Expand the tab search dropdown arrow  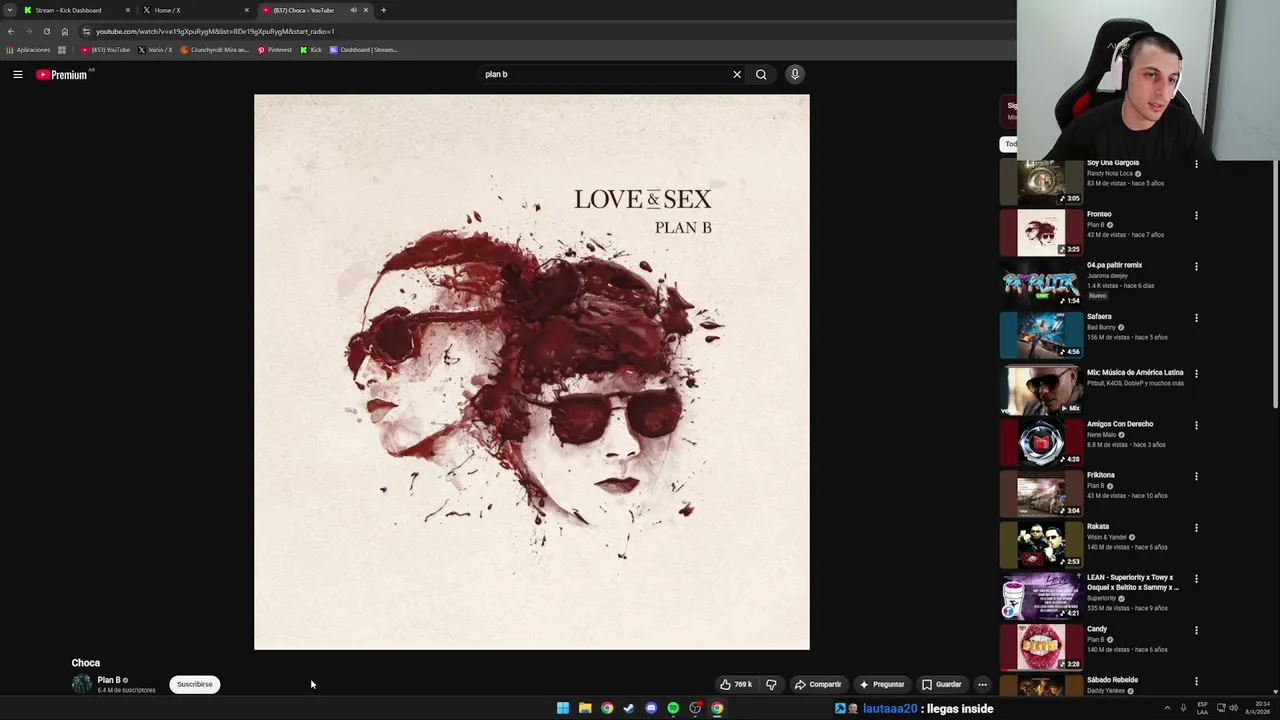coord(10,10)
